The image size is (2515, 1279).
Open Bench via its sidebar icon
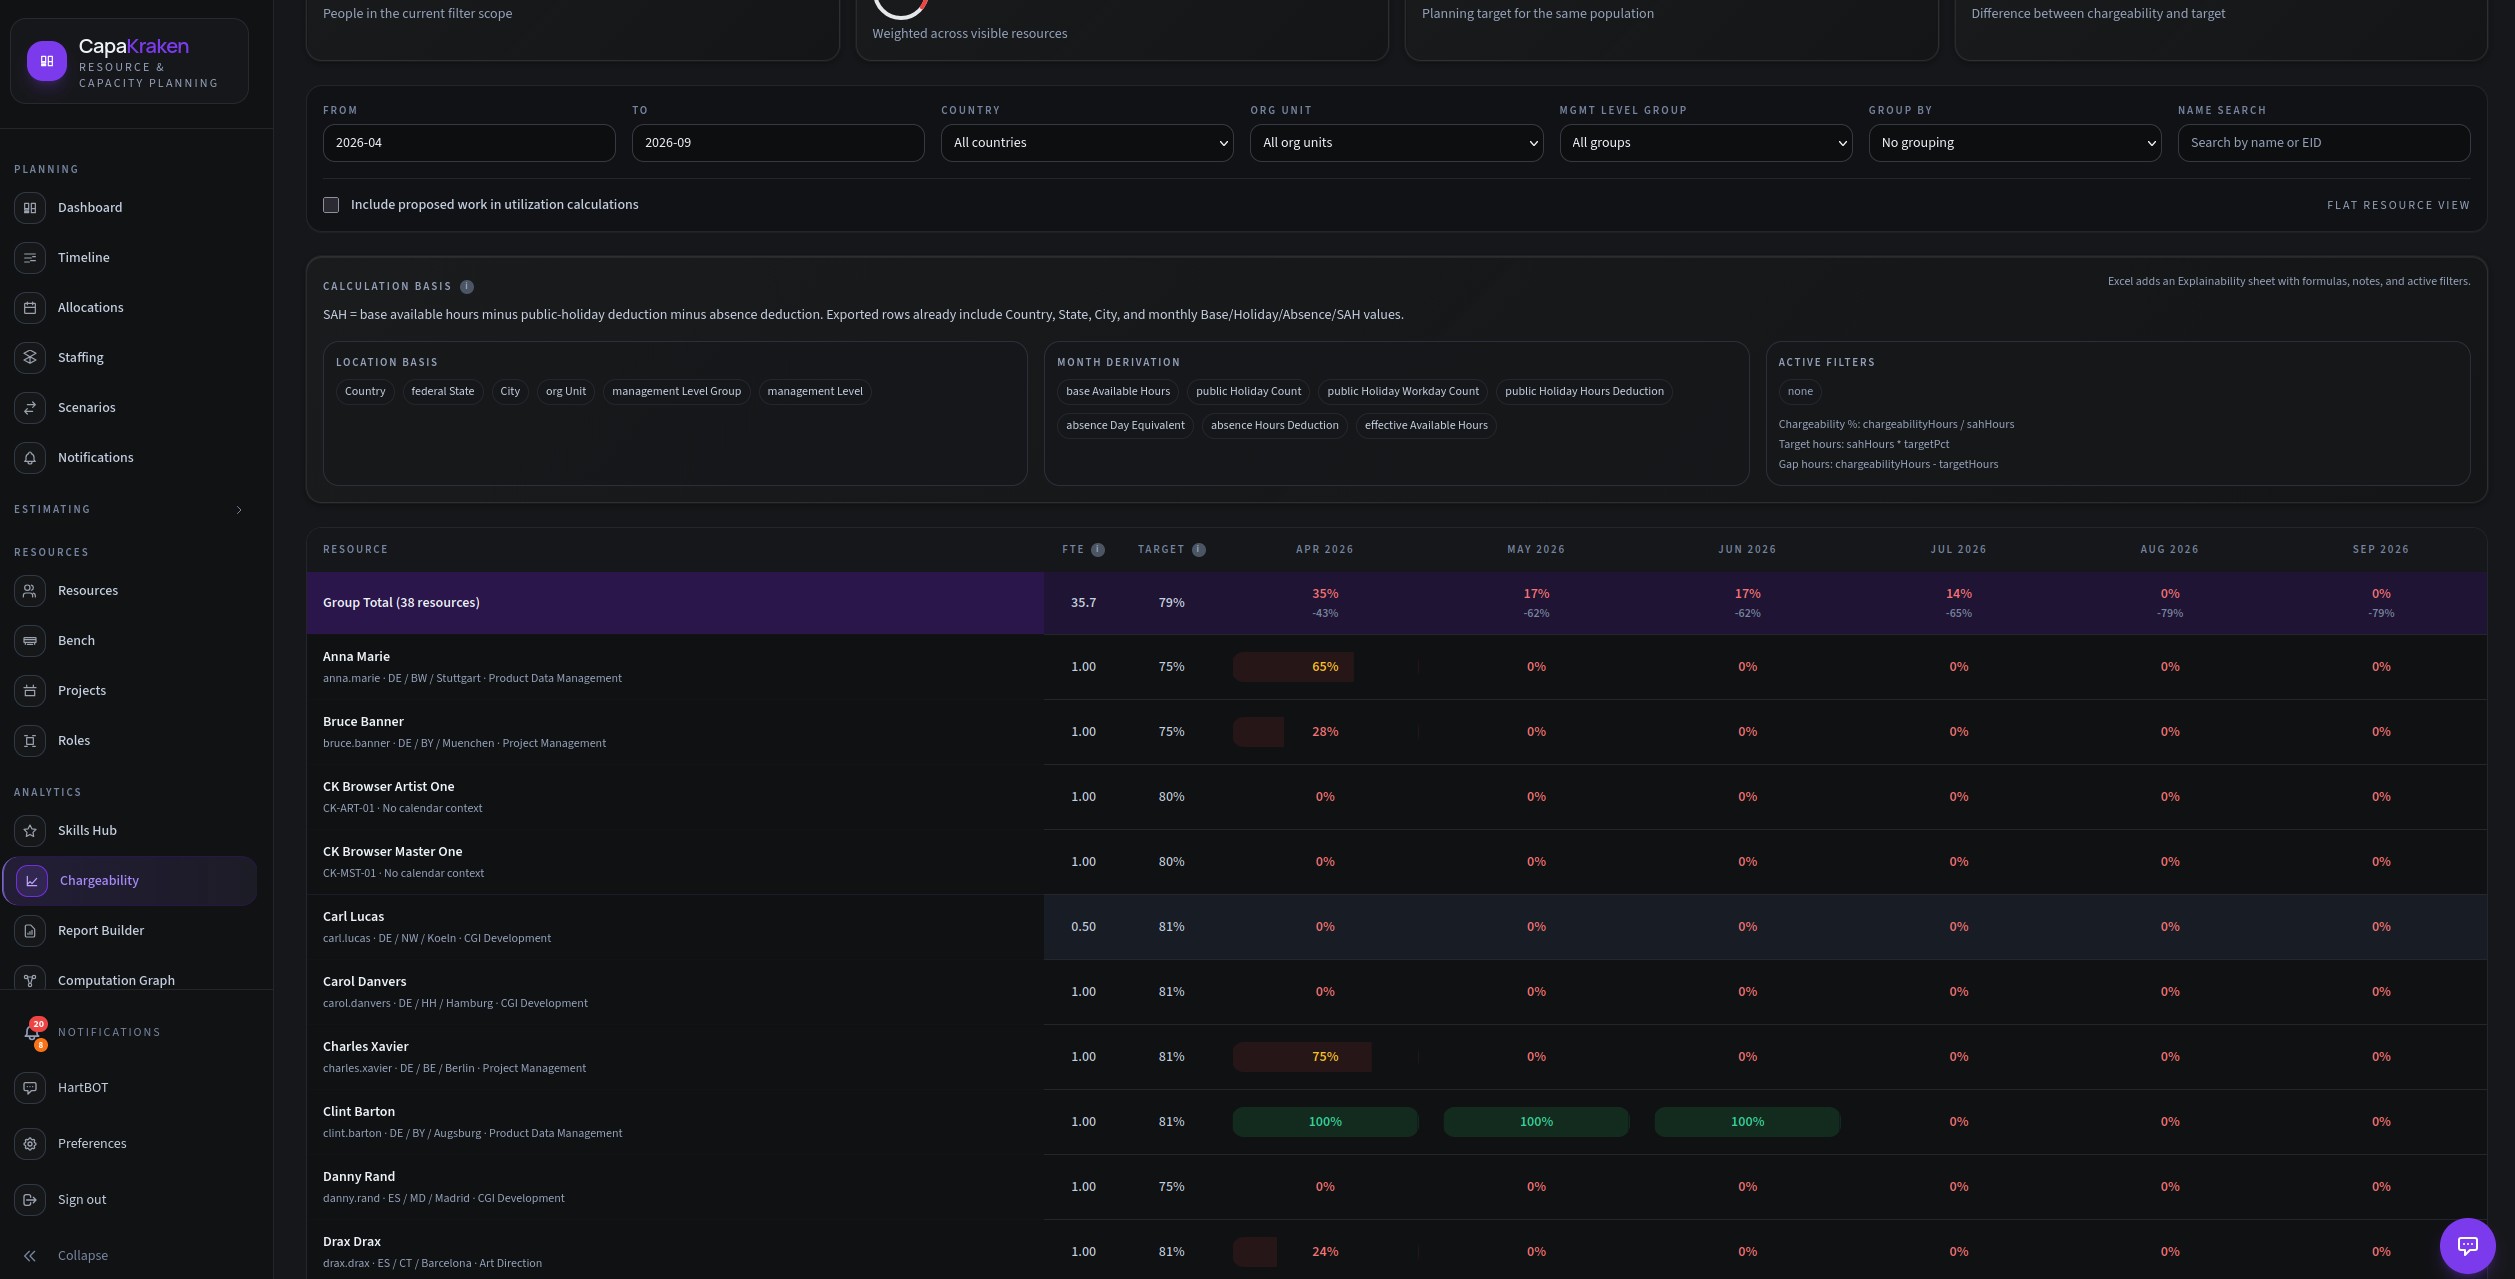(x=30, y=641)
